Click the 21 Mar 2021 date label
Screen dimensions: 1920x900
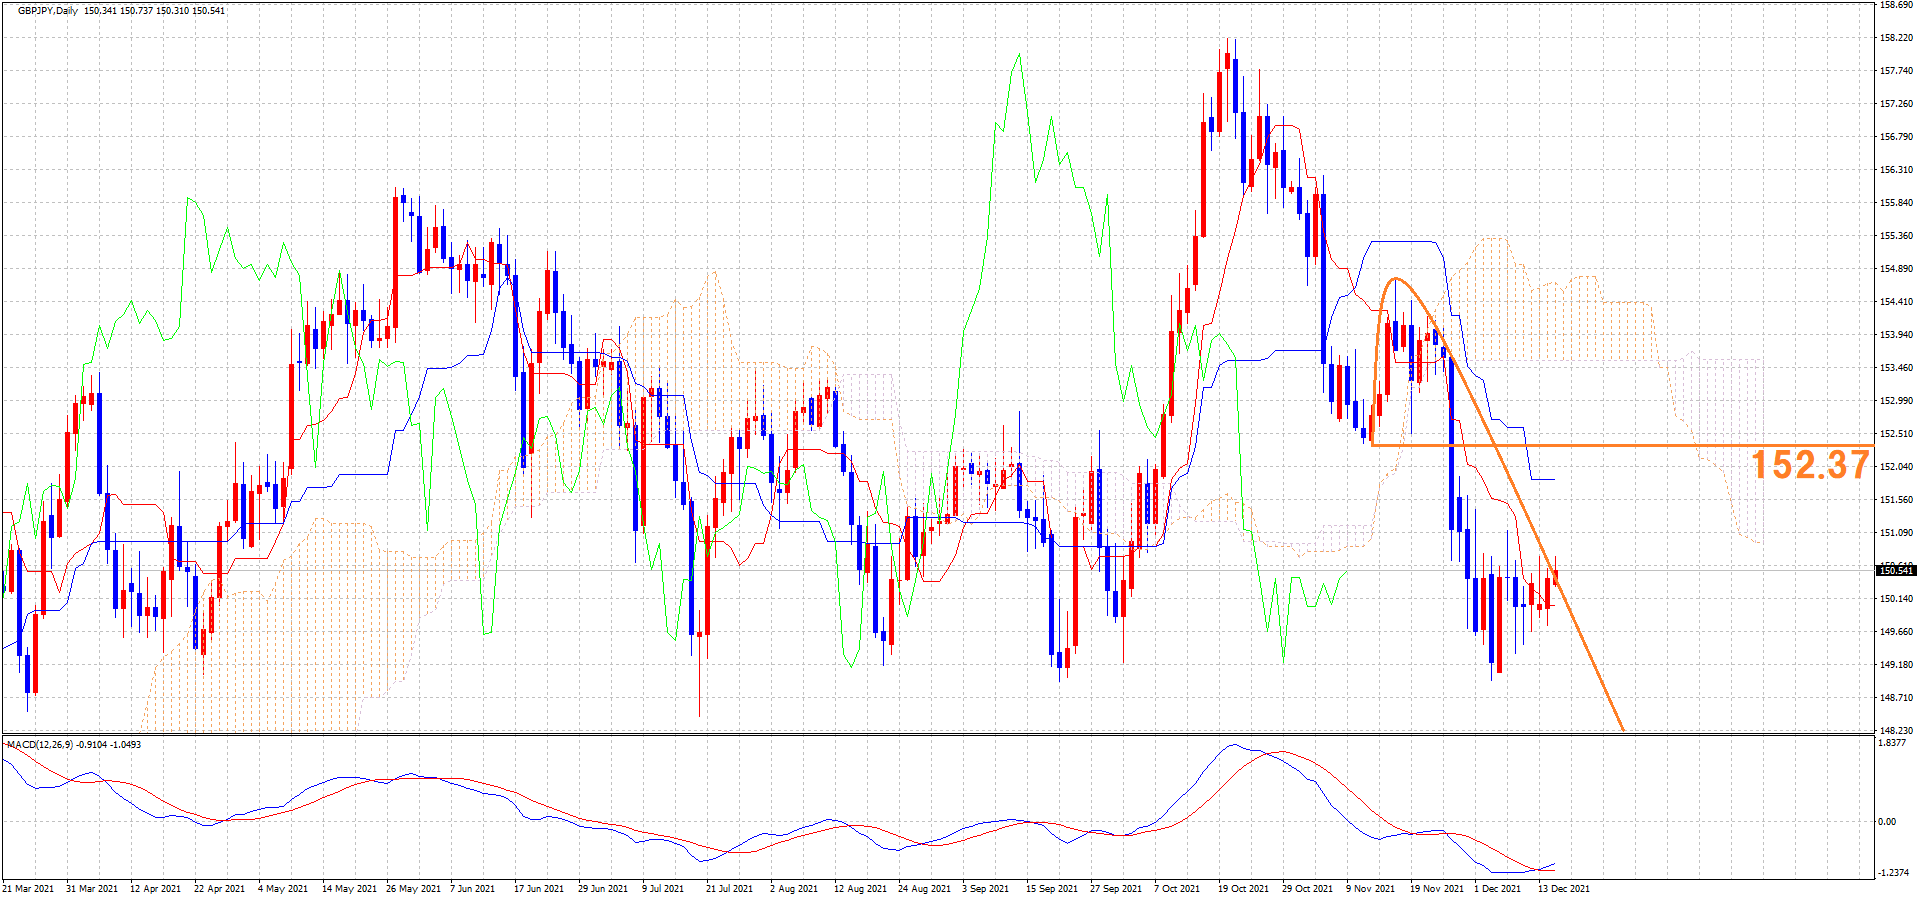28,889
